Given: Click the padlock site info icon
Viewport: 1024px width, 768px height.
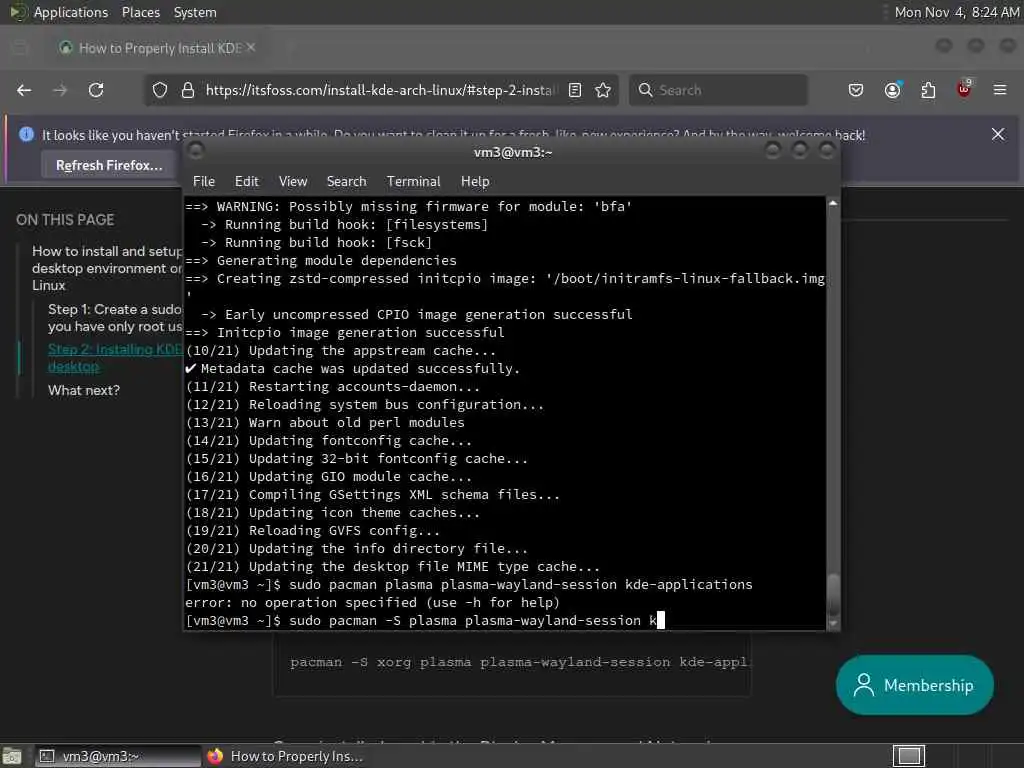Looking at the screenshot, I should click(x=188, y=90).
